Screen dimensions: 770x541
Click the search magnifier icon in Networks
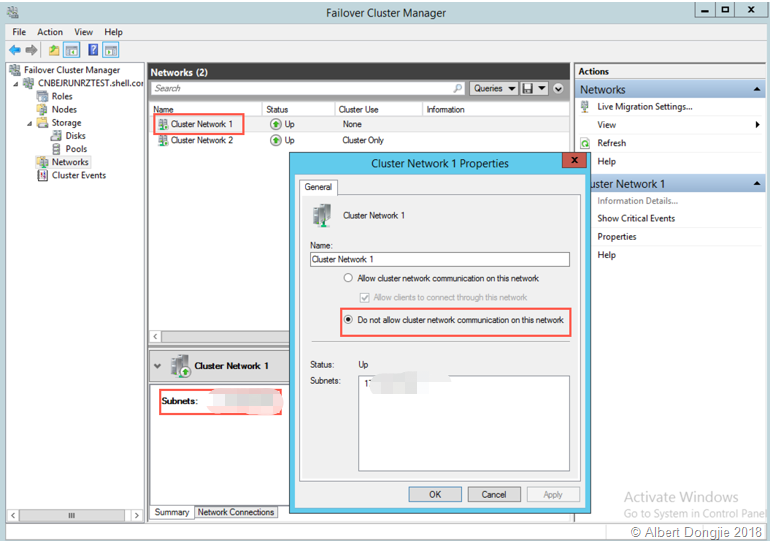point(458,88)
